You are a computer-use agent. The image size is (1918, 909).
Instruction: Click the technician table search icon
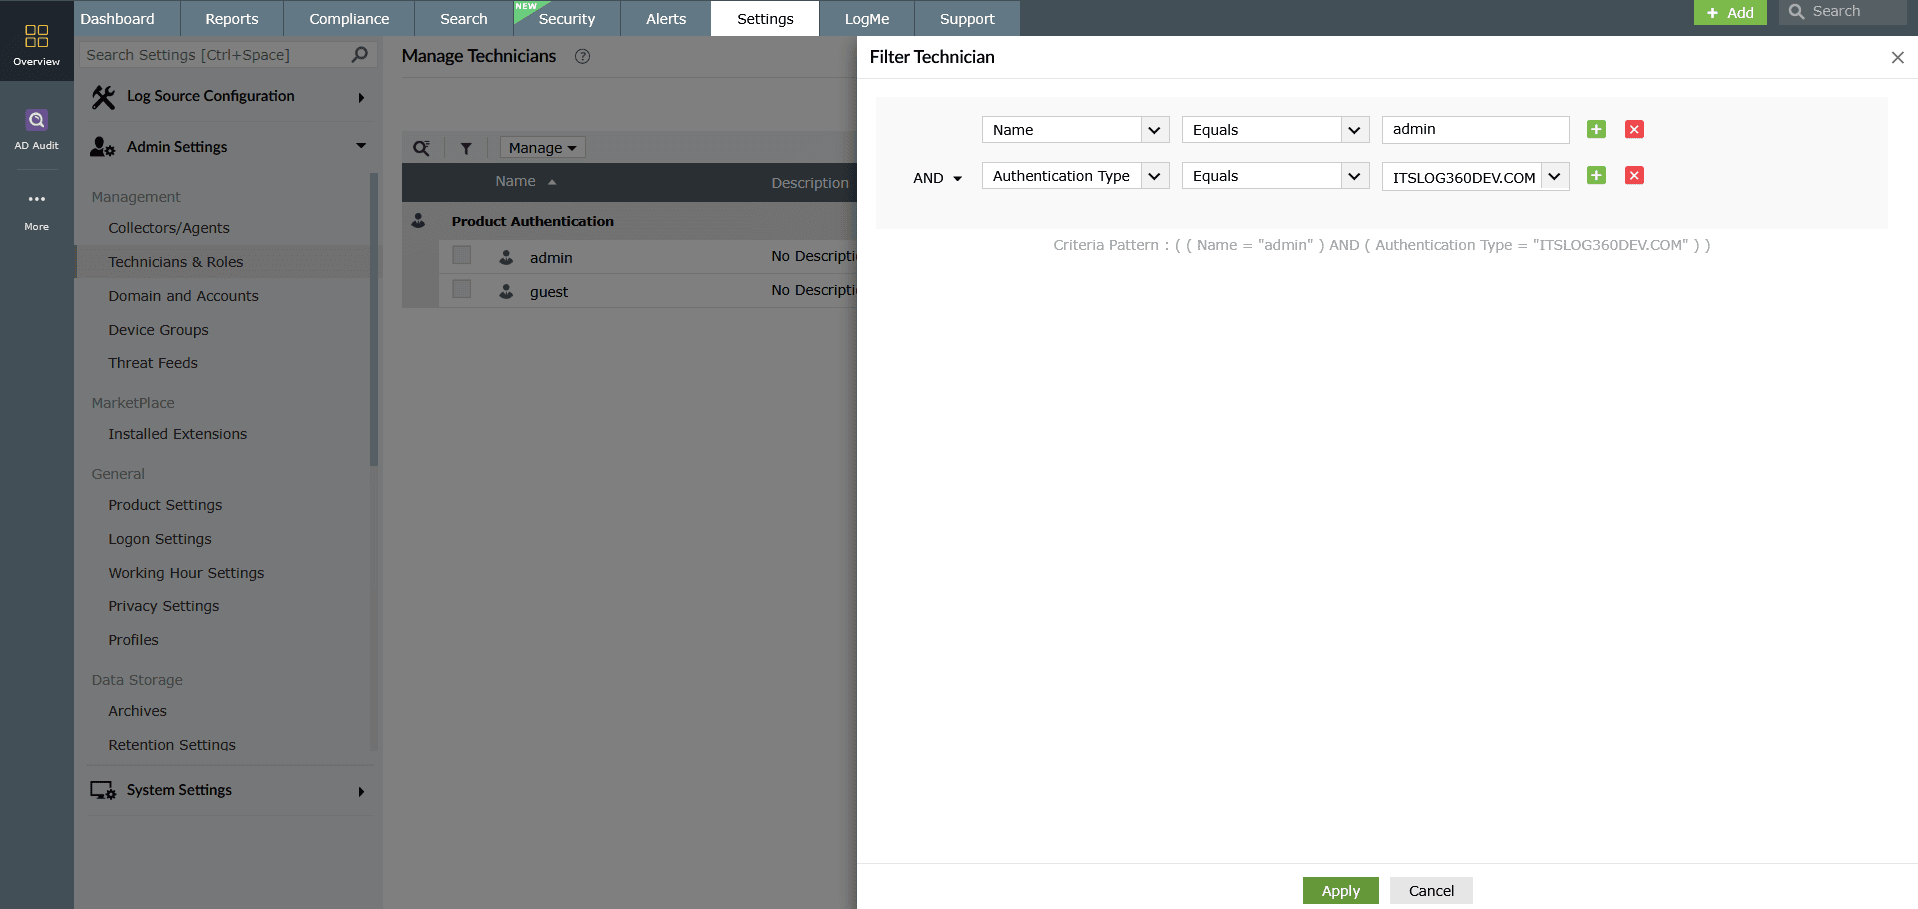point(422,148)
